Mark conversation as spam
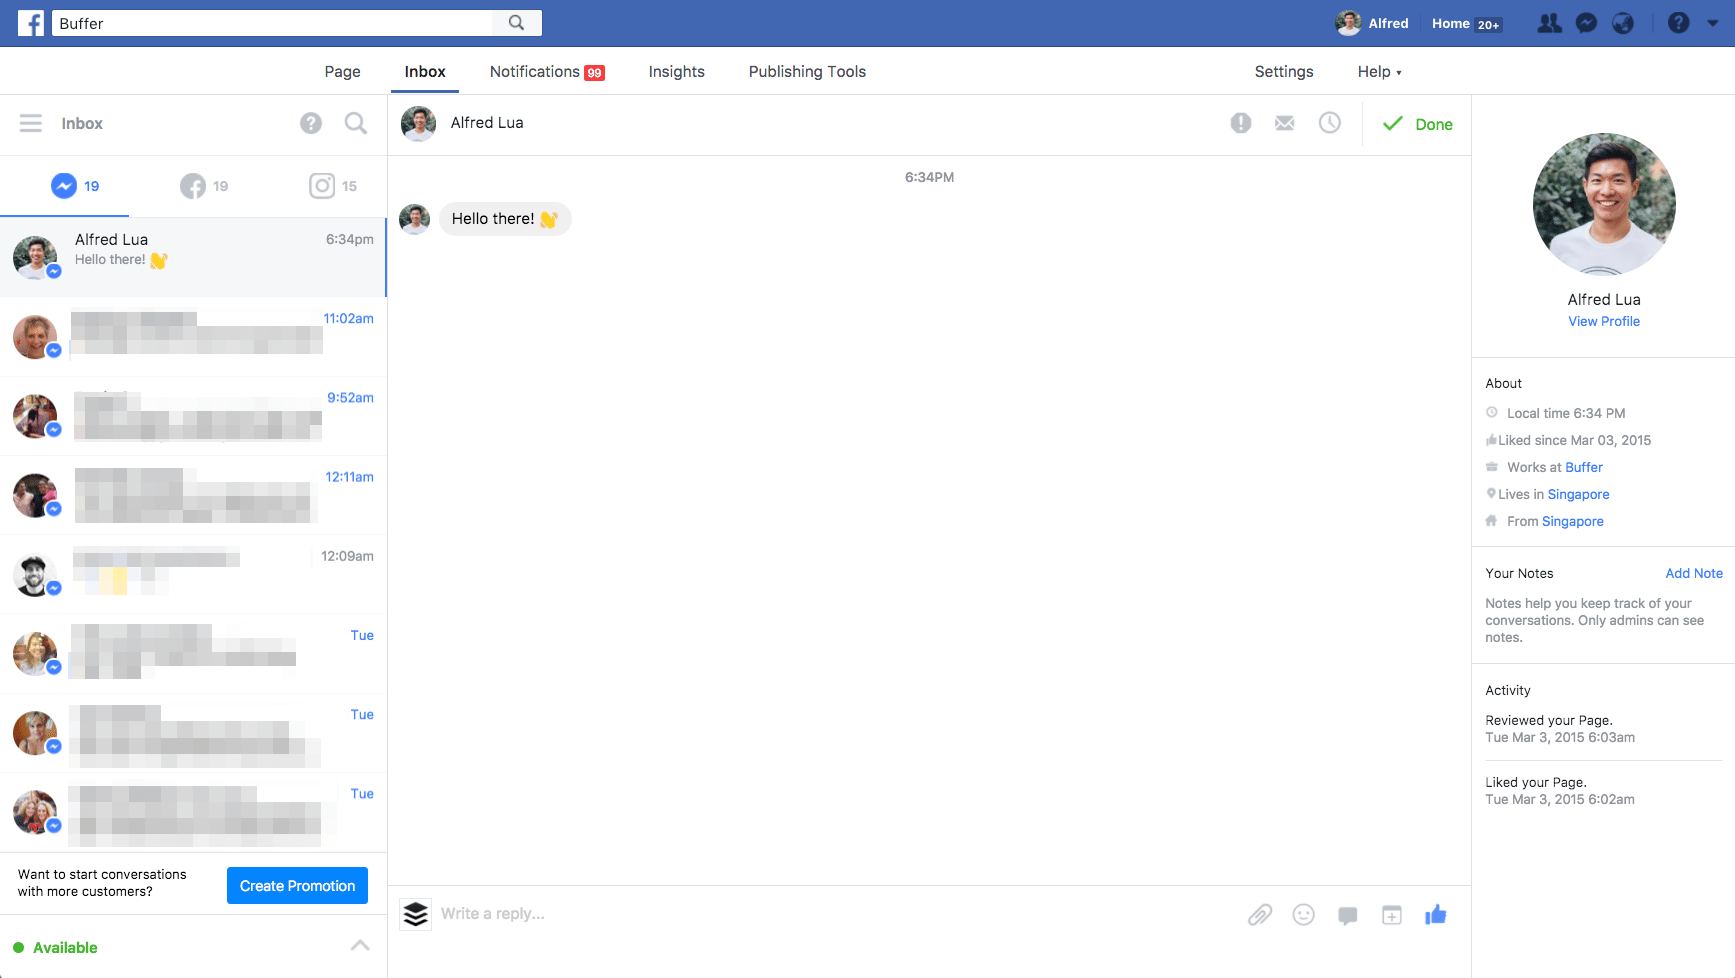Image resolution: width=1735 pixels, height=978 pixels. click(1240, 123)
